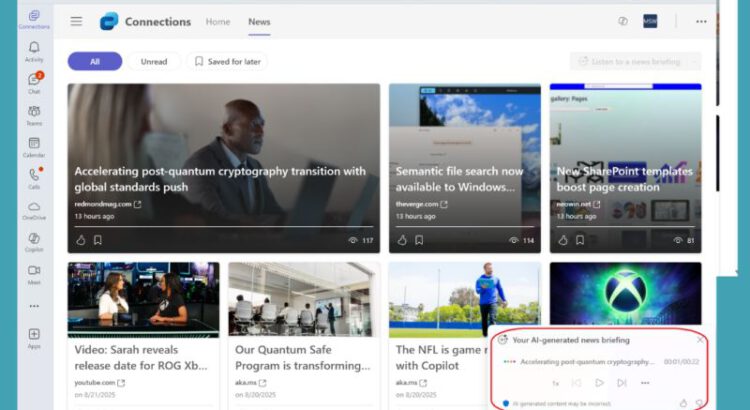Open the header More options ellipsis
Screen dimensions: 750x410
[701, 22]
